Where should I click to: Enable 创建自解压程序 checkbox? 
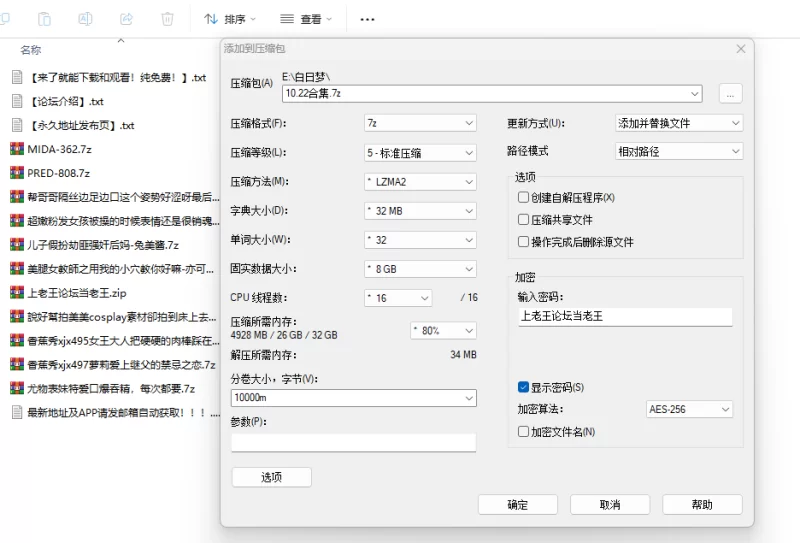click(523, 198)
